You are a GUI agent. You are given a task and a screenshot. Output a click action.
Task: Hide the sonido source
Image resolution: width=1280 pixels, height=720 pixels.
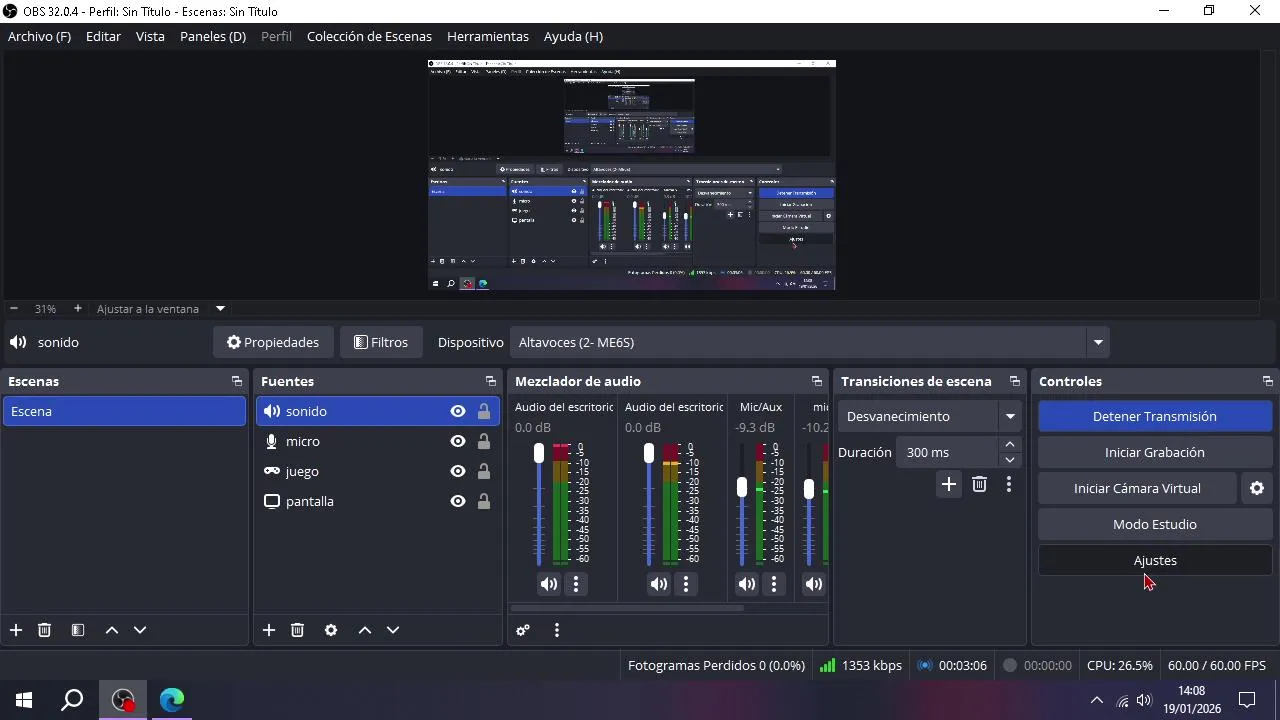458,411
